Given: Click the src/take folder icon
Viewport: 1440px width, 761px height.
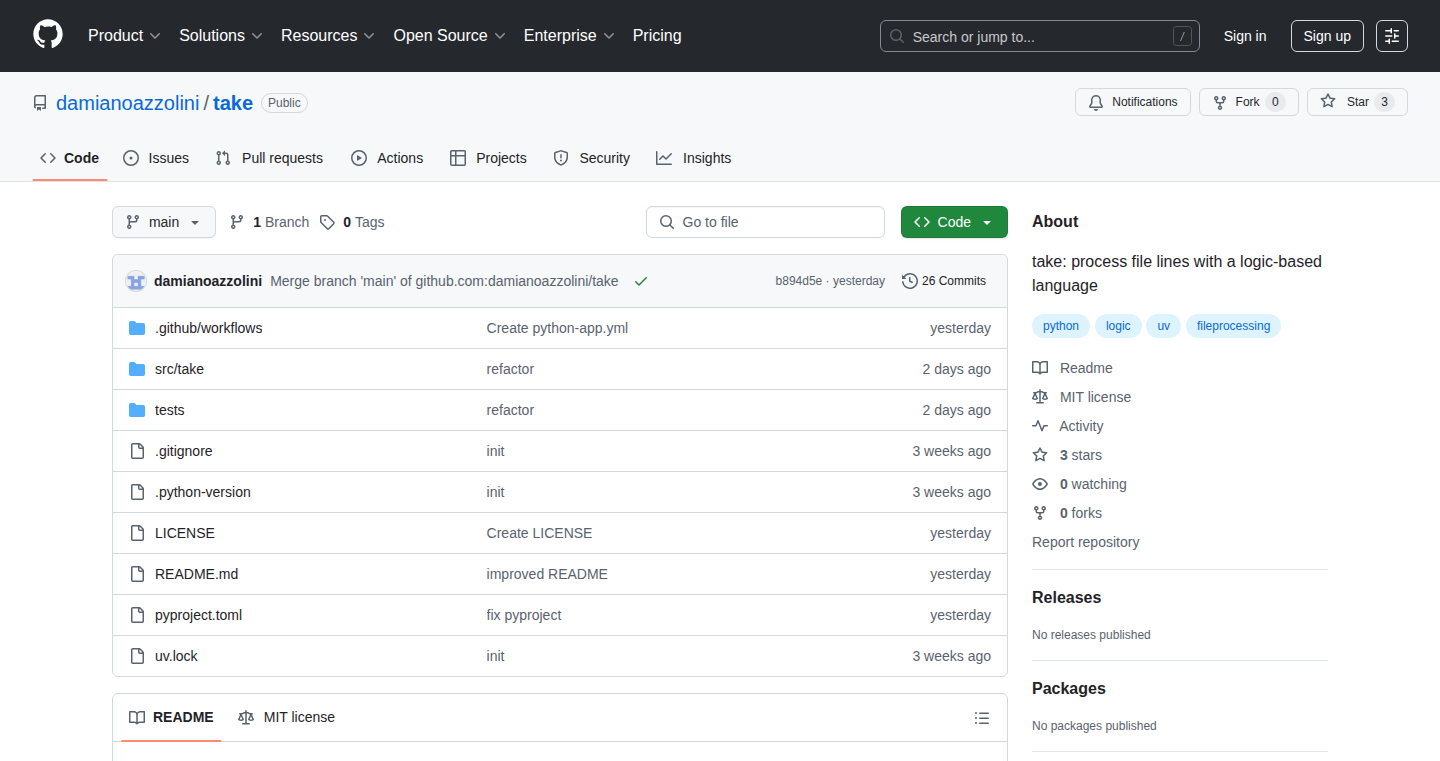Looking at the screenshot, I should [x=137, y=369].
